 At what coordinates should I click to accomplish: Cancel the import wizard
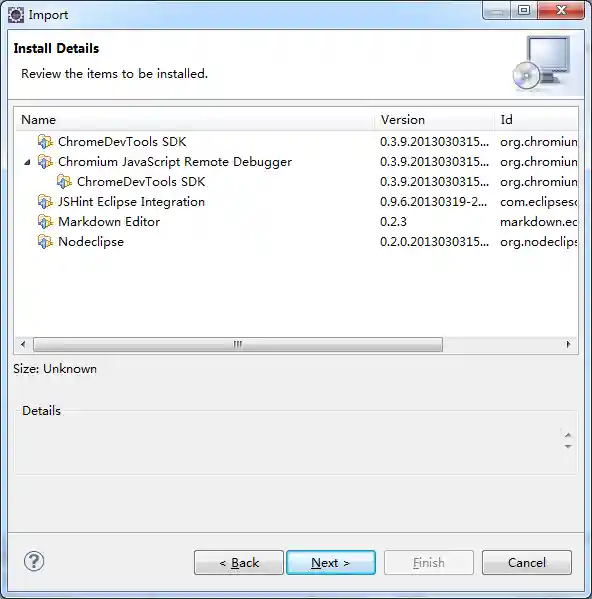[x=527, y=562]
